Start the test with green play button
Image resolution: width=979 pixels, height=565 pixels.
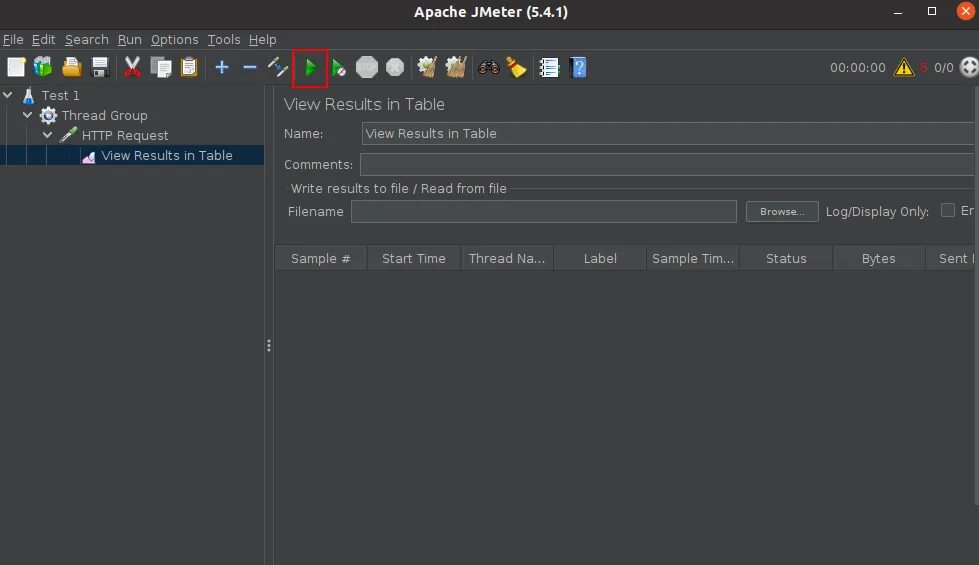tap(310, 67)
